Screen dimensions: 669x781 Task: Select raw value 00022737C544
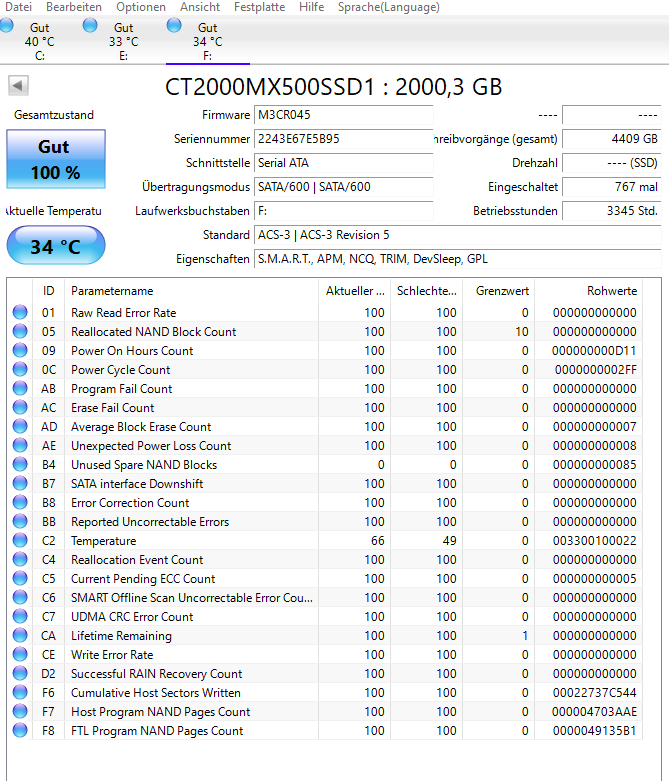click(594, 692)
